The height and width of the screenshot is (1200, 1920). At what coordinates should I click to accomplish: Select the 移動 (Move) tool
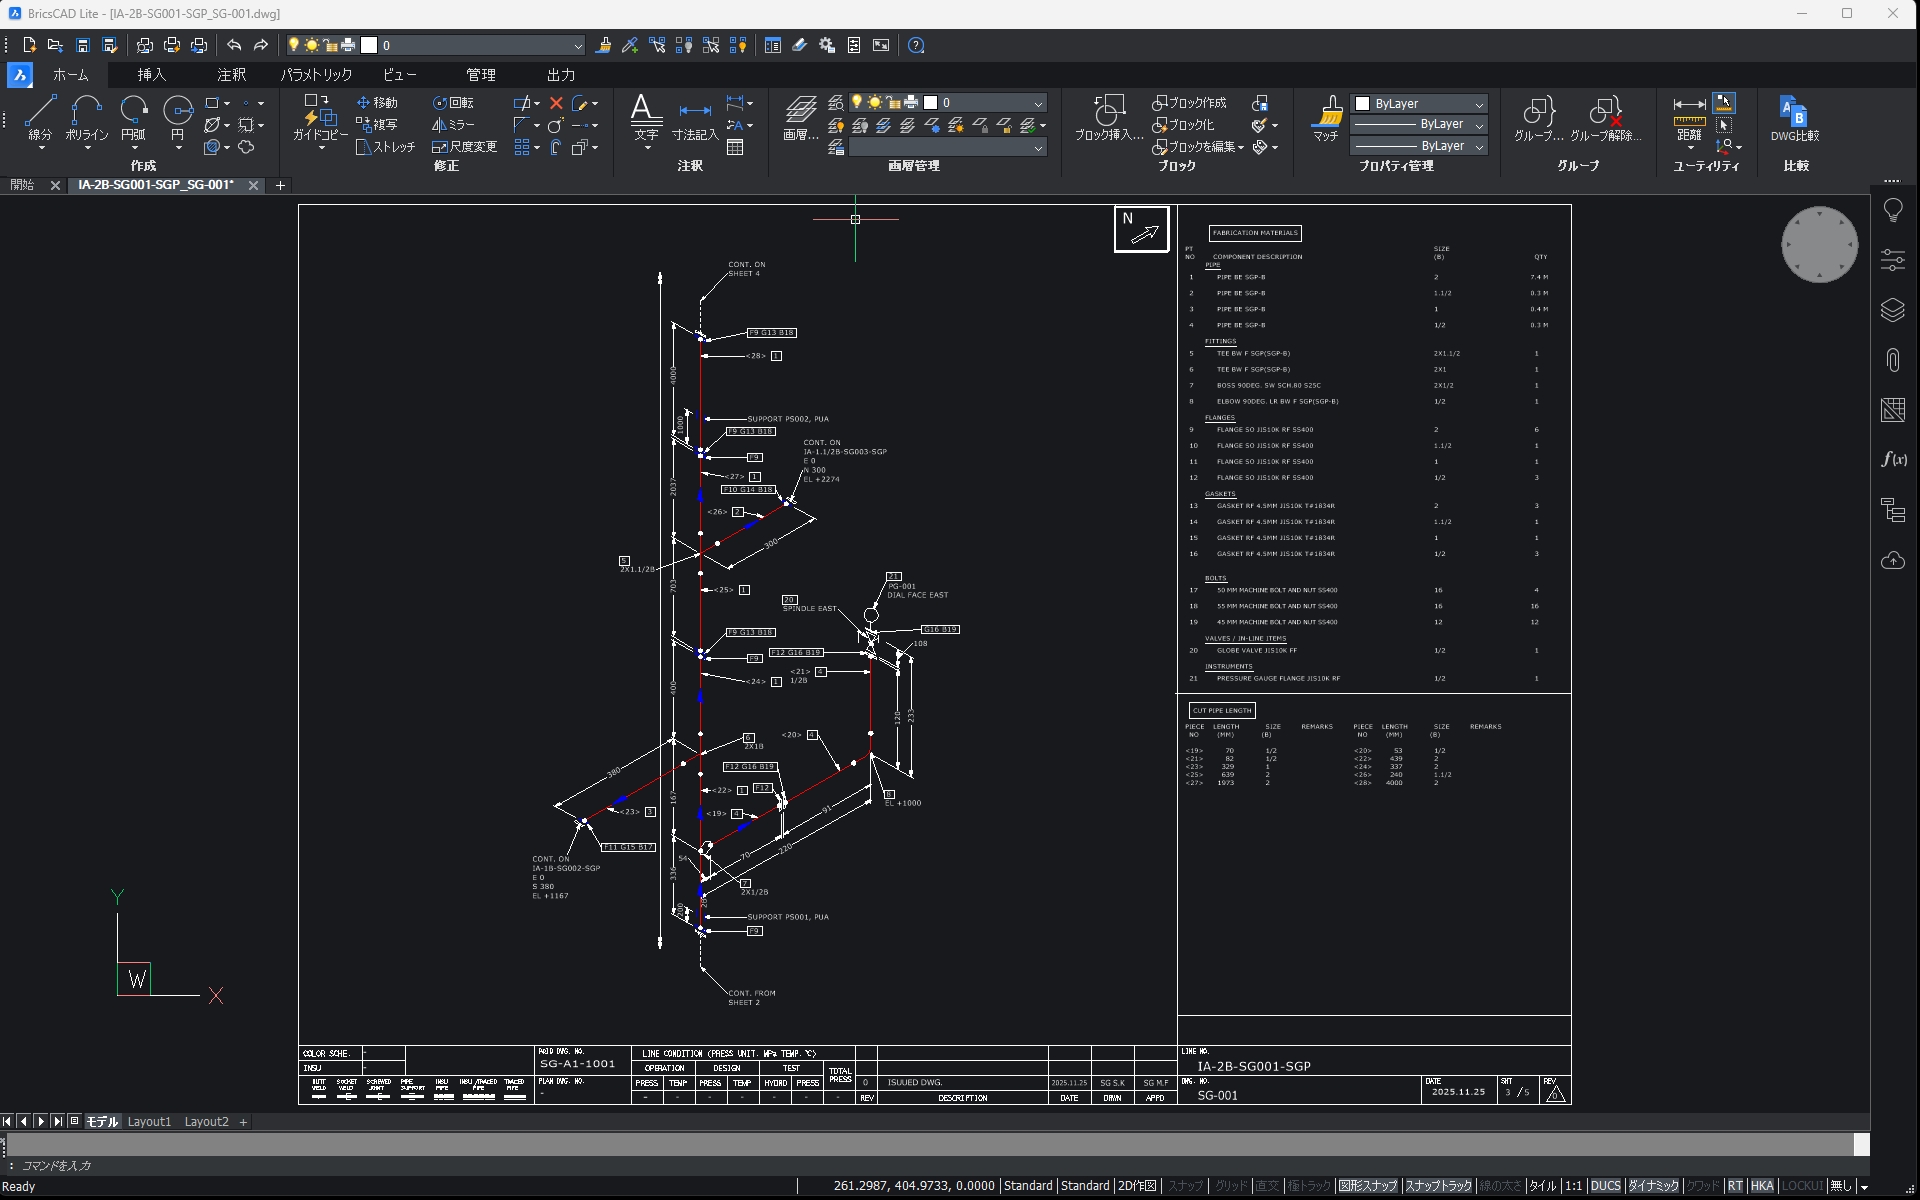(377, 101)
